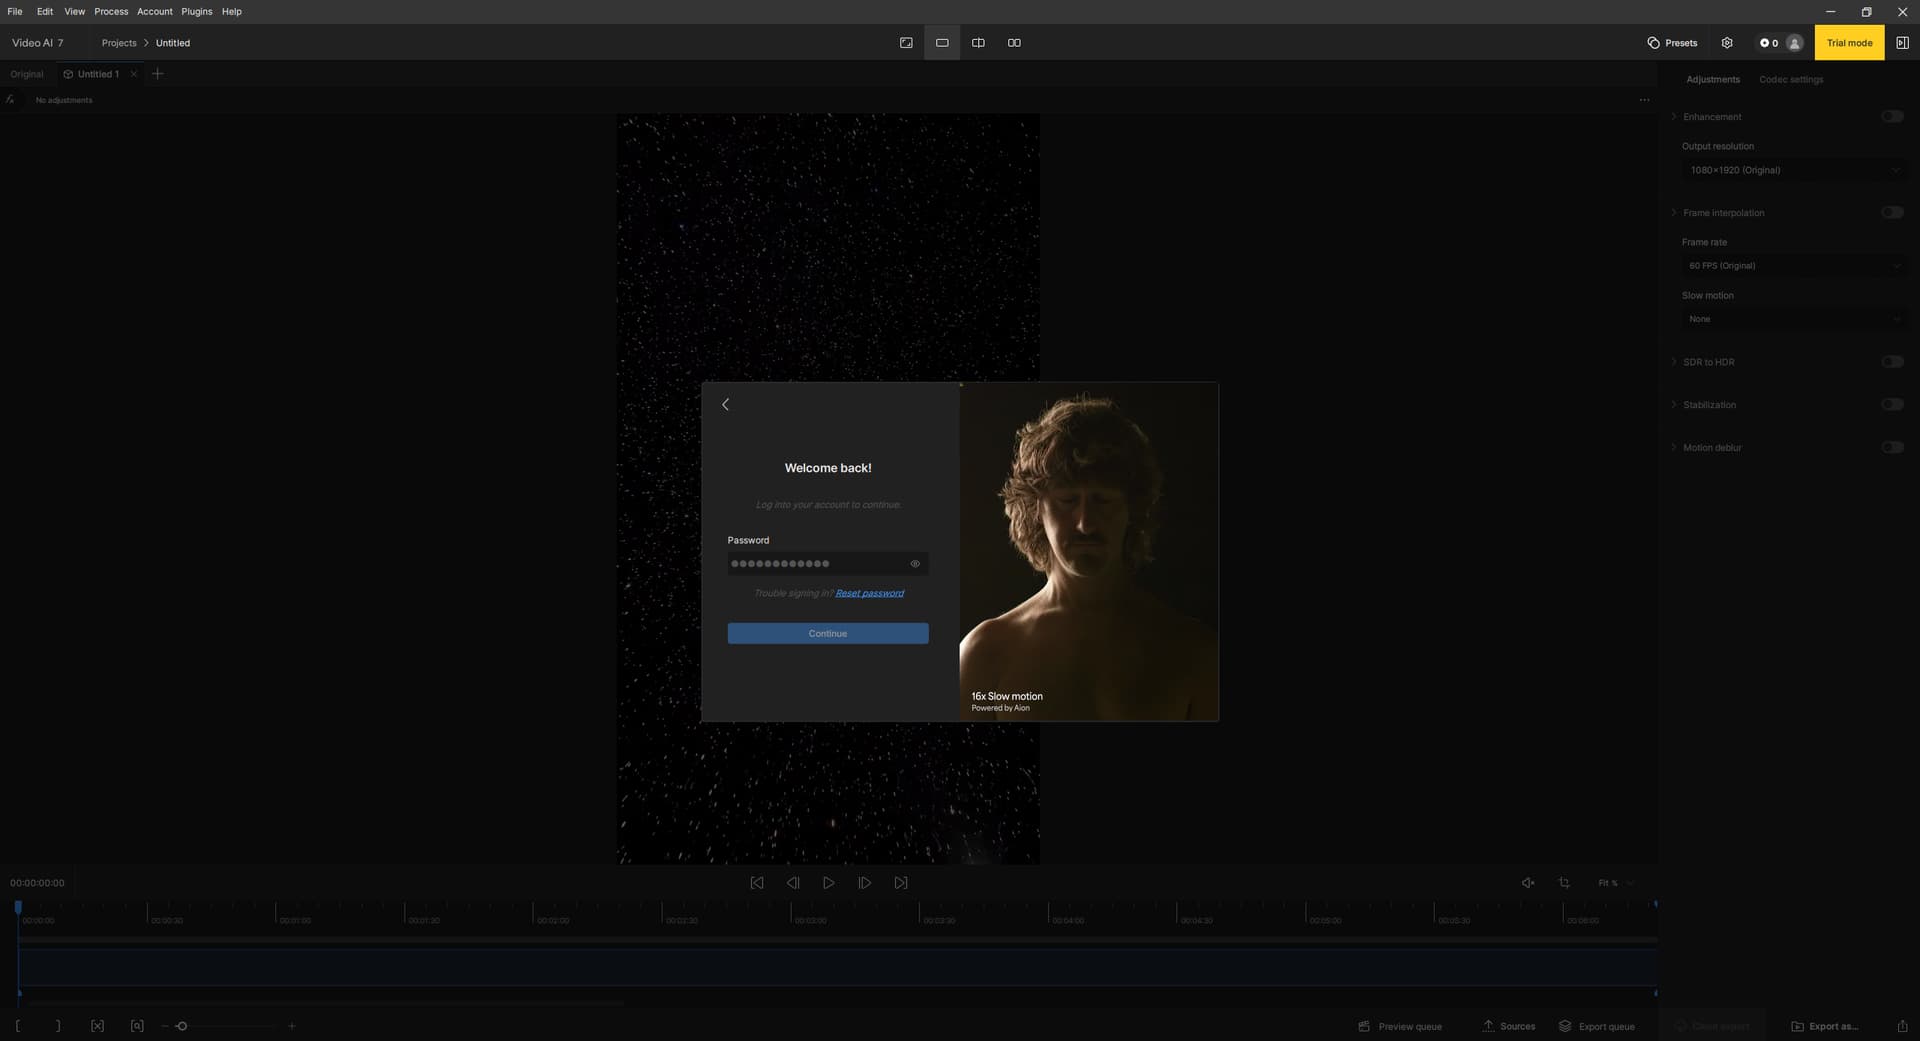
Task: Toggle the audio mute speaker icon
Action: click(x=1527, y=883)
